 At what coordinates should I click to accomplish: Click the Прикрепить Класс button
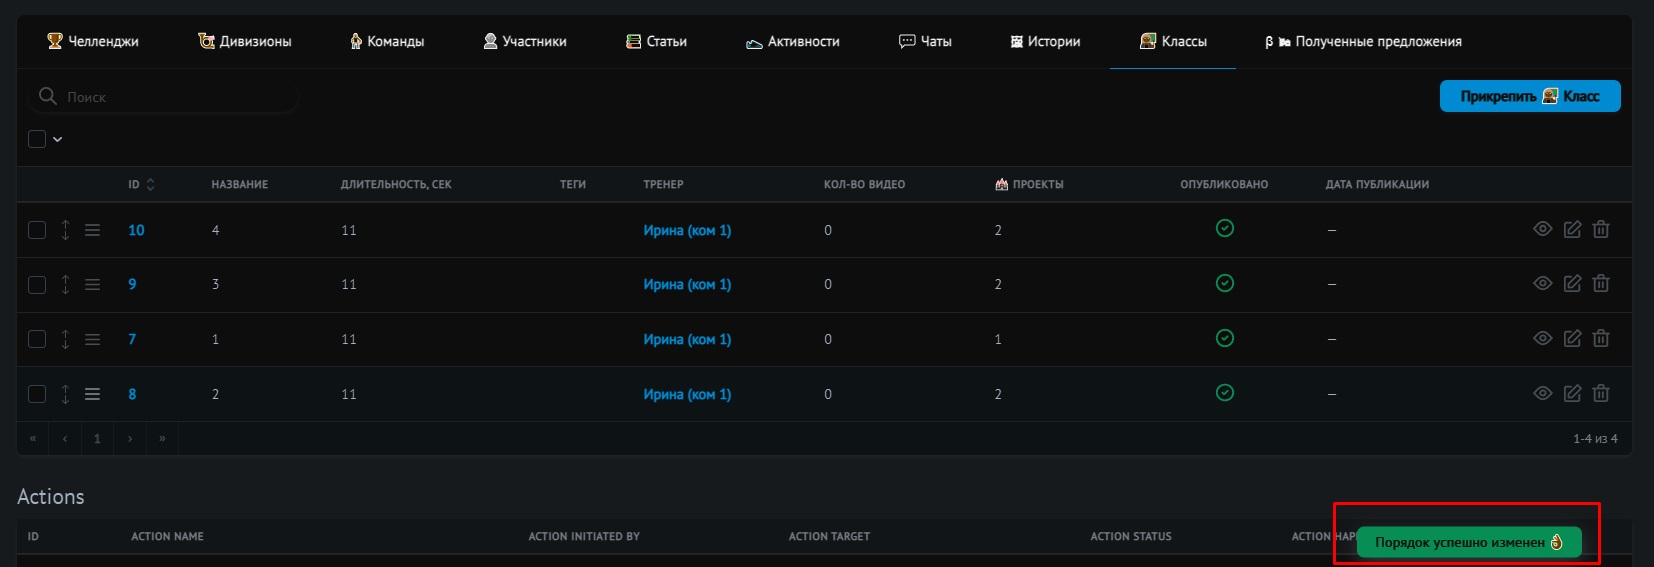click(1529, 96)
